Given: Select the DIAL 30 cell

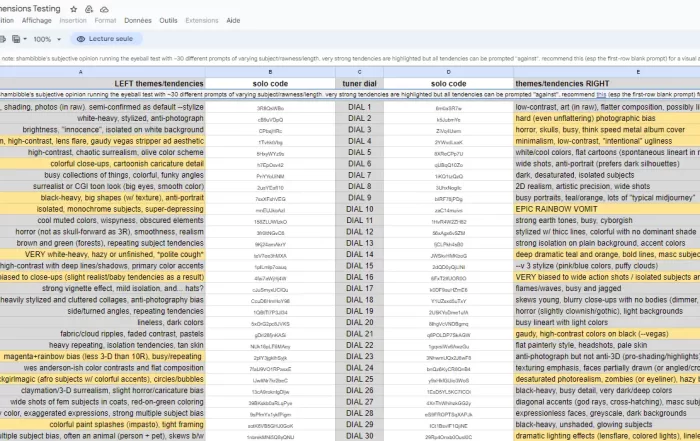Looking at the screenshot, I should click(x=359, y=436).
